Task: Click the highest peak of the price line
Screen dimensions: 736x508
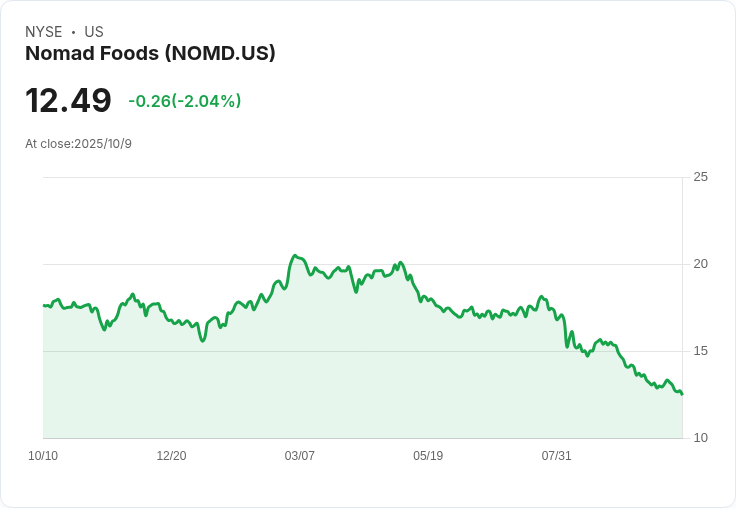Action: [295, 256]
